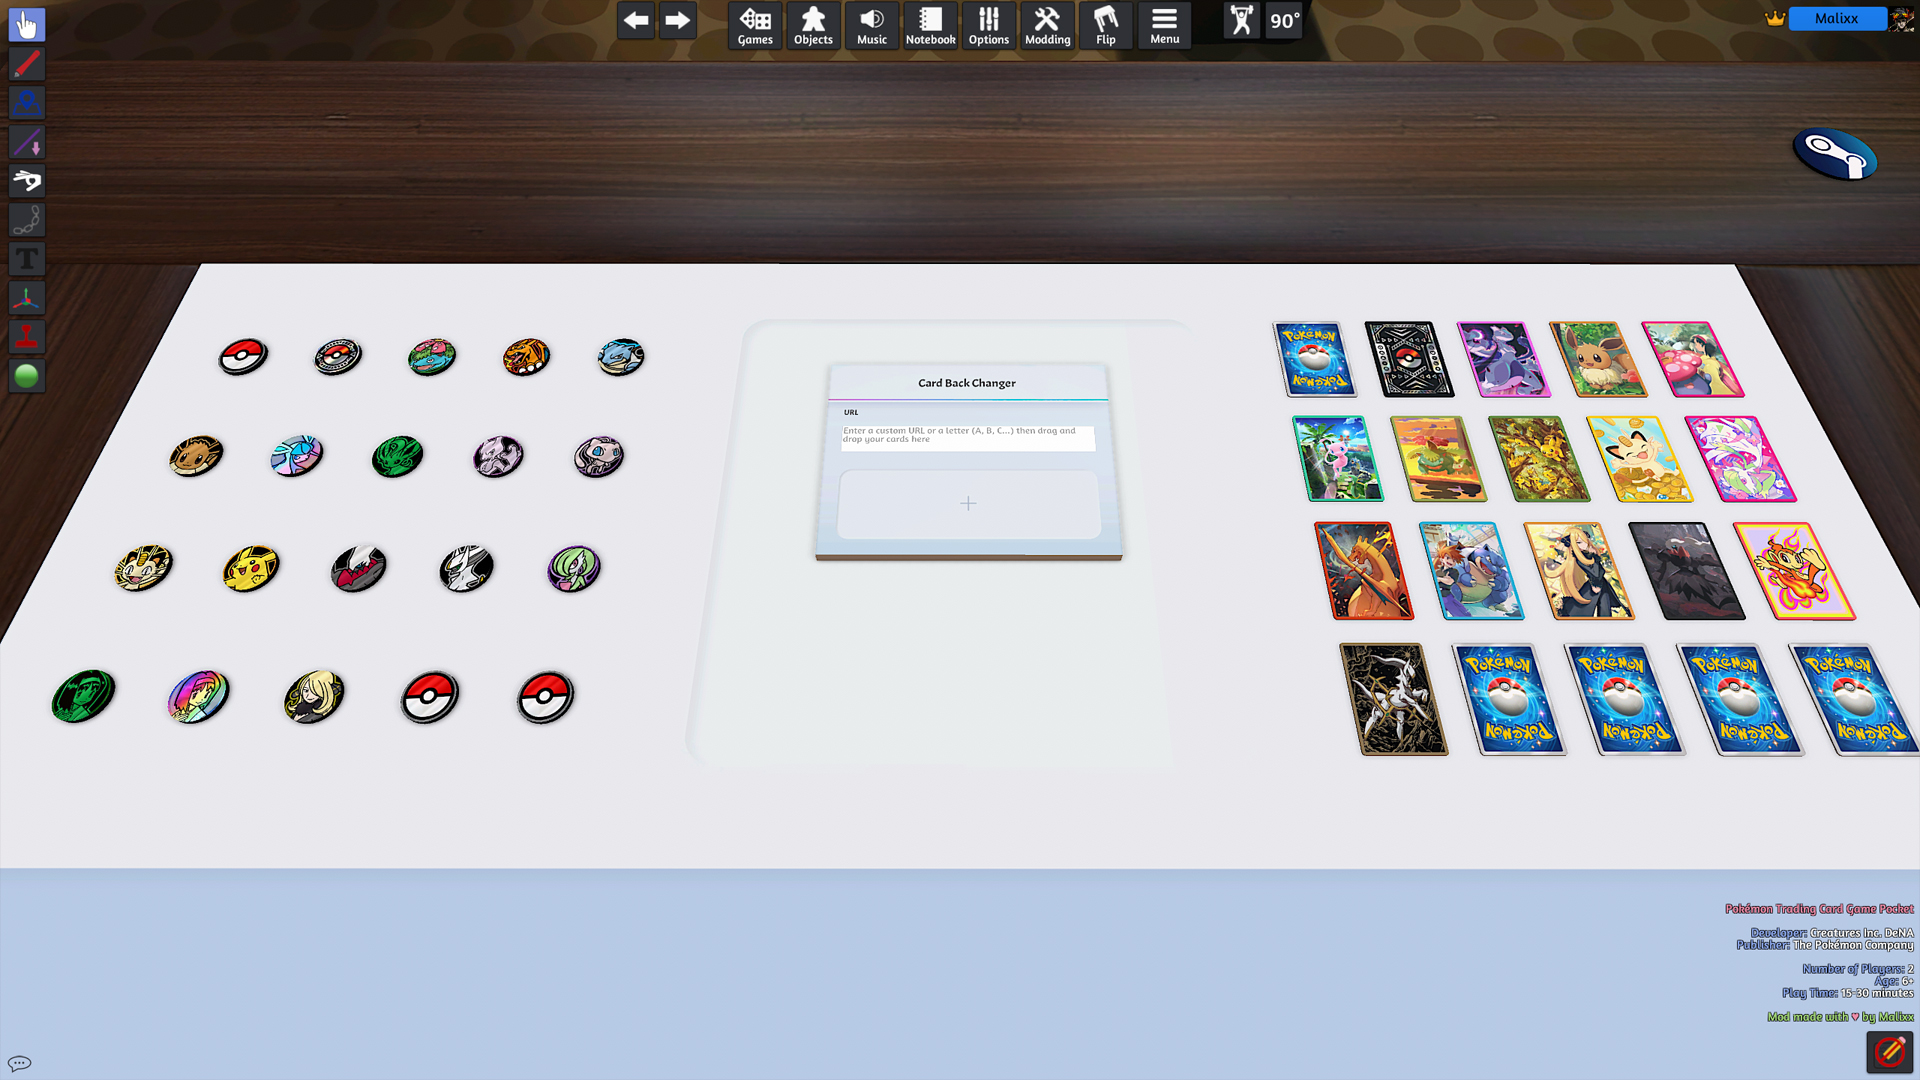This screenshot has width=1920, height=1080.
Task: Select the Eevee card back
Action: coord(1598,359)
